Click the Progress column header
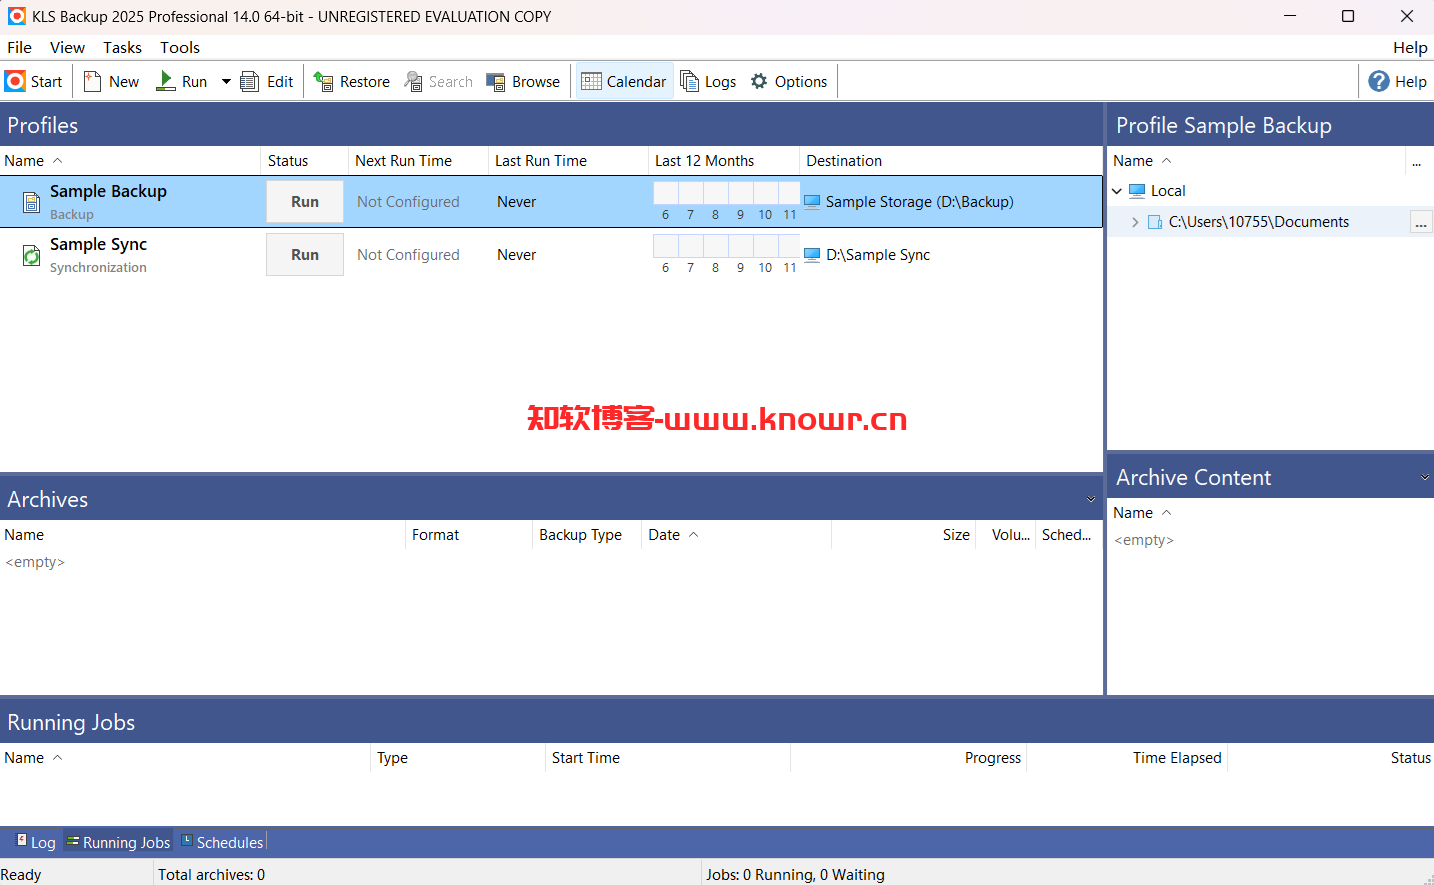Screen dimensions: 1434x885 coord(908,758)
